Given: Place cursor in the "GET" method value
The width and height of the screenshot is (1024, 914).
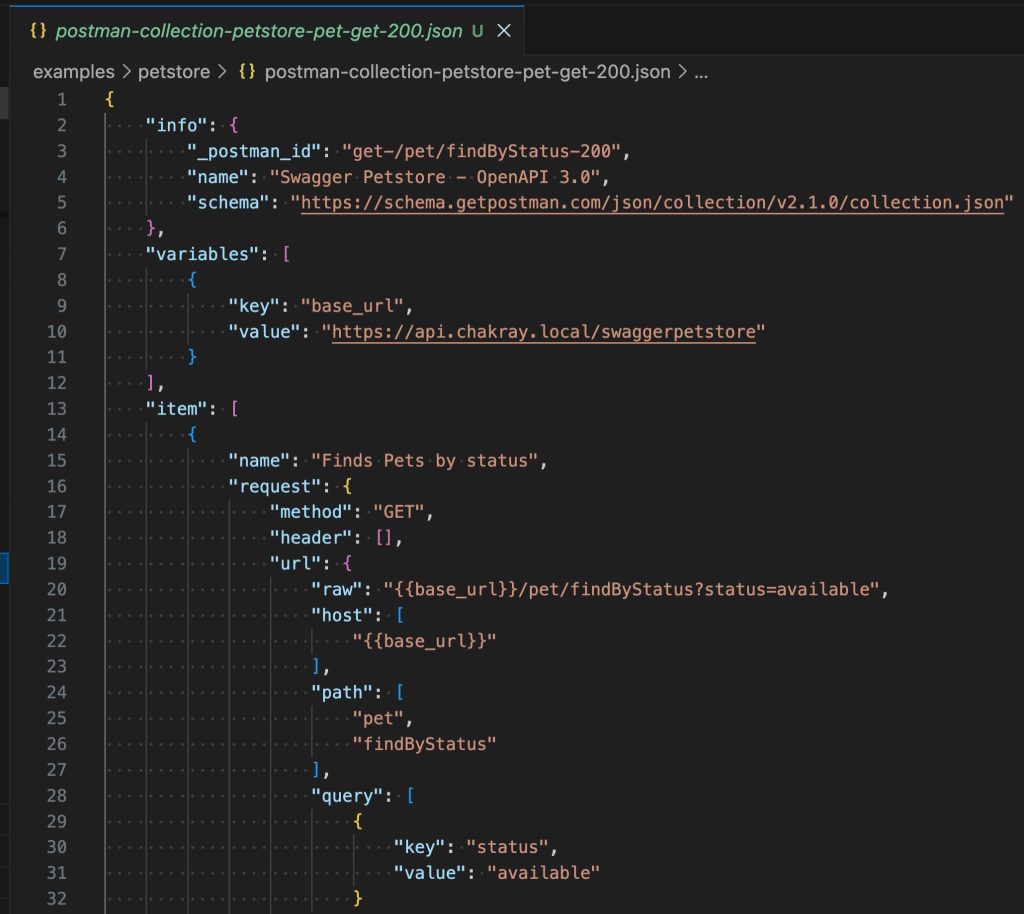Looking at the screenshot, I should [x=400, y=512].
